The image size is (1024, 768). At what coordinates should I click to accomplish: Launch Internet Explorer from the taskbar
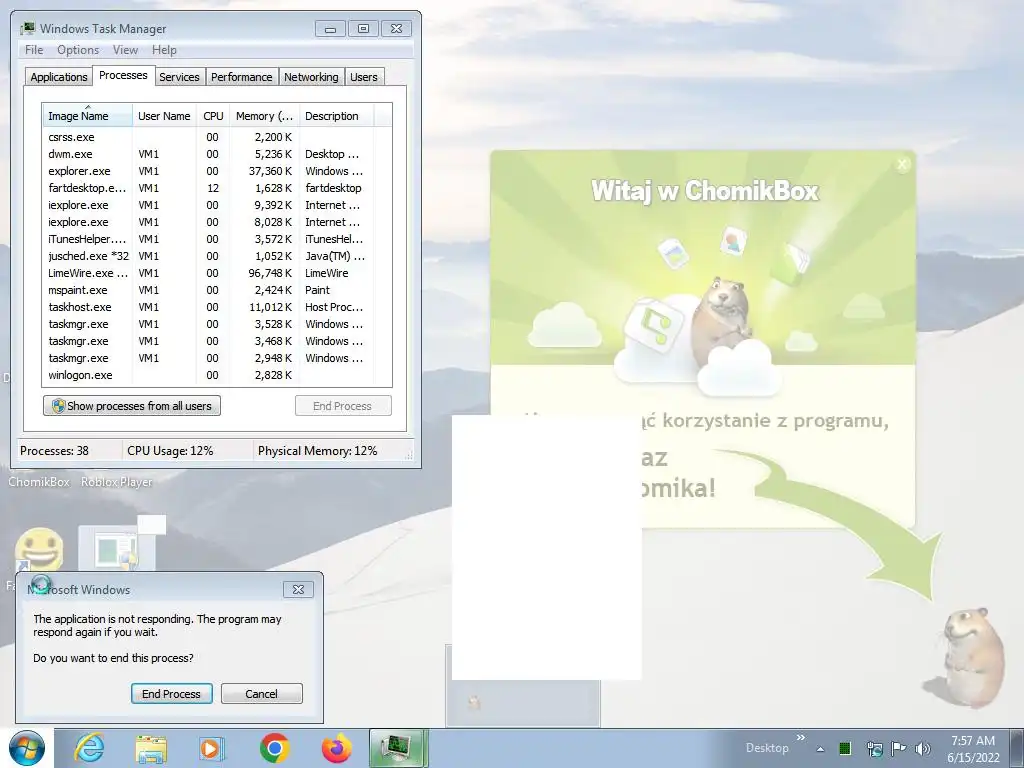[89, 748]
